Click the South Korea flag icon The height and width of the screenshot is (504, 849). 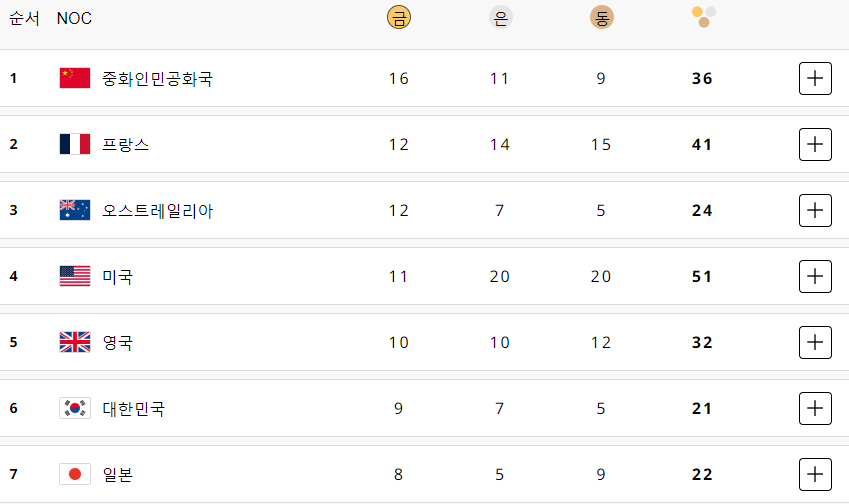(x=75, y=408)
